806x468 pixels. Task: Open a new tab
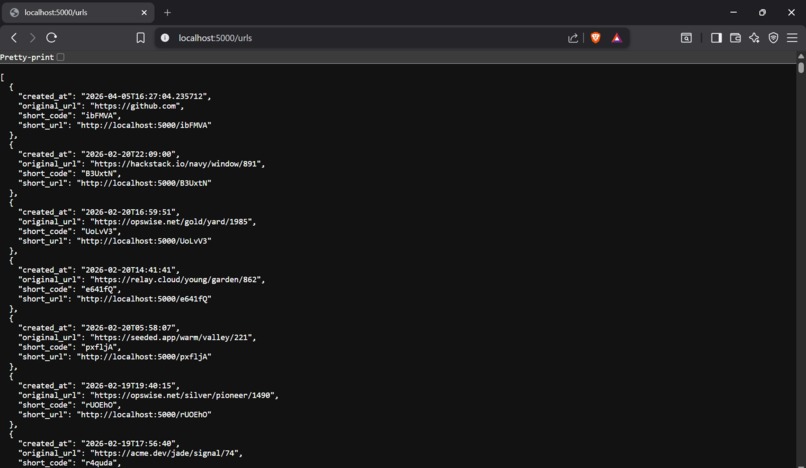(167, 12)
